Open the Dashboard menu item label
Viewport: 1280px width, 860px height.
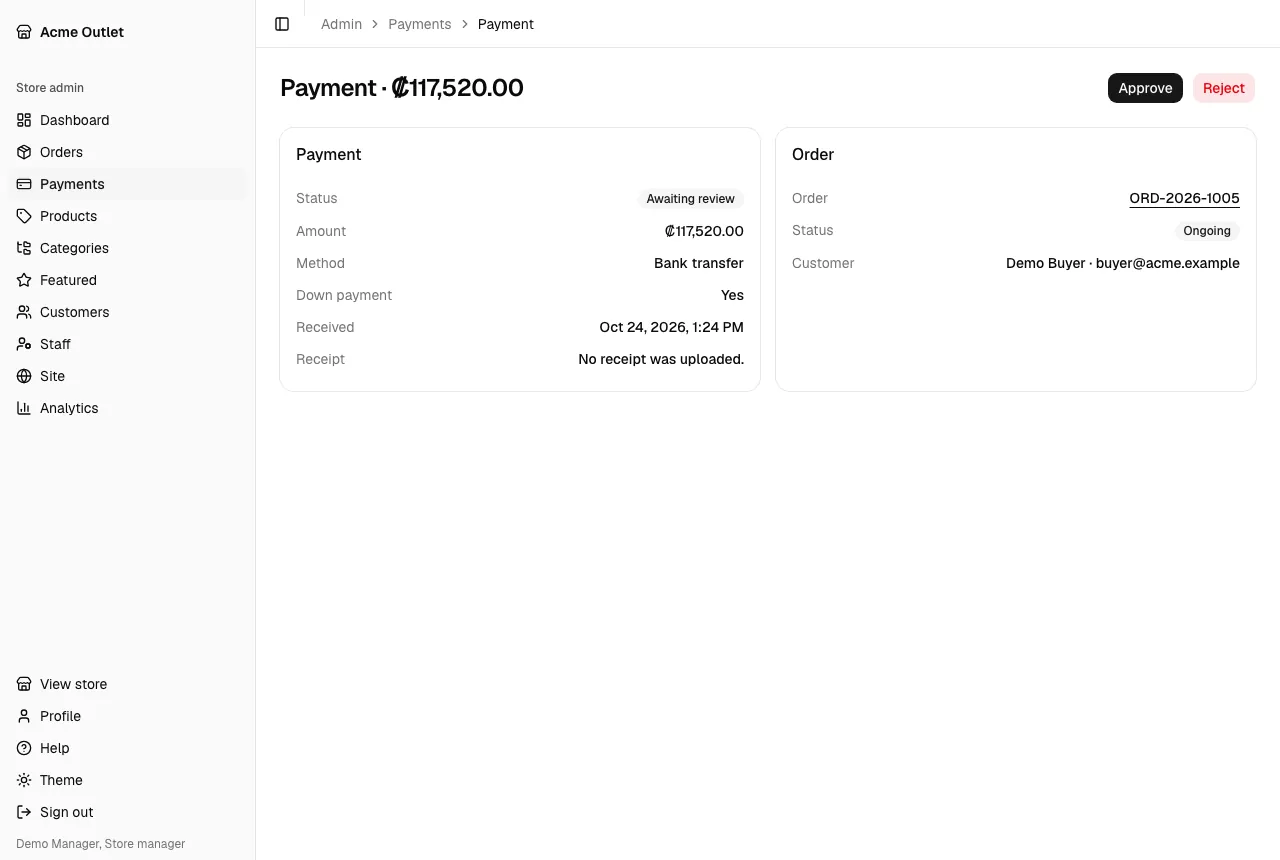pos(75,120)
